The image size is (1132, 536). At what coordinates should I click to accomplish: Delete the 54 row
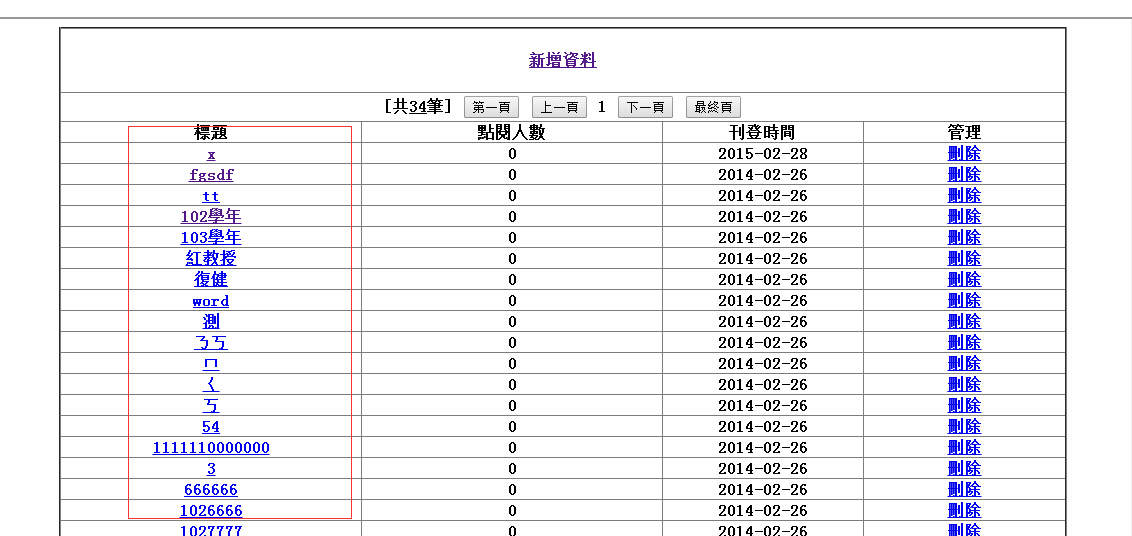pyautogui.click(x=964, y=427)
